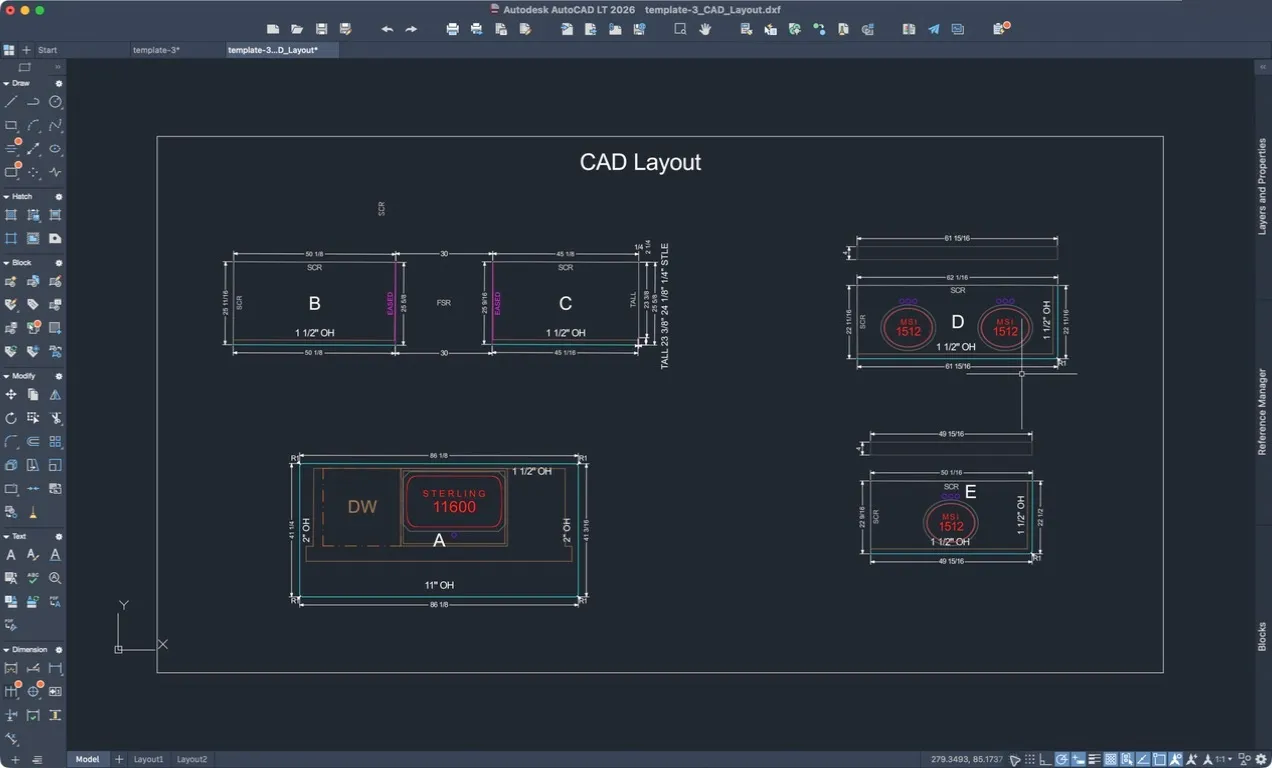The image size is (1272, 768).
Task: Collapse the Modify tool section
Action: [6, 376]
